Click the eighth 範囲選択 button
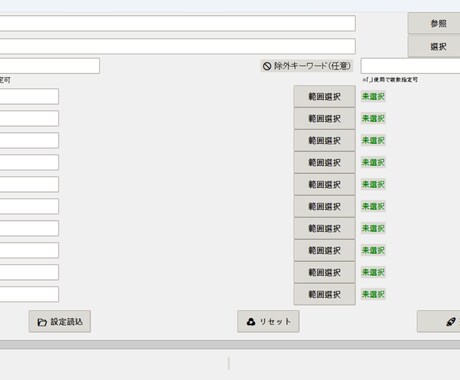Viewport: 460px width, 380px height. click(x=325, y=251)
